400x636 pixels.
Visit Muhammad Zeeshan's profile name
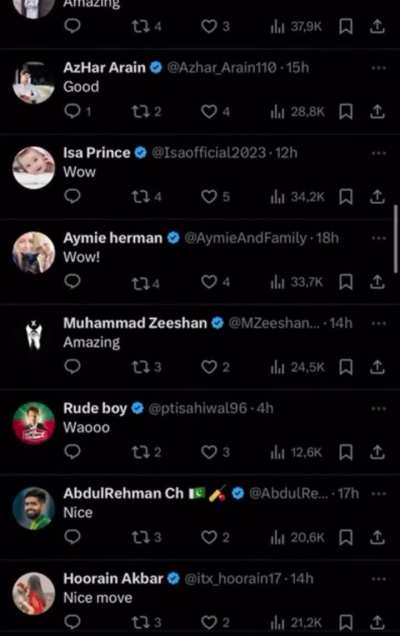click(x=135, y=323)
